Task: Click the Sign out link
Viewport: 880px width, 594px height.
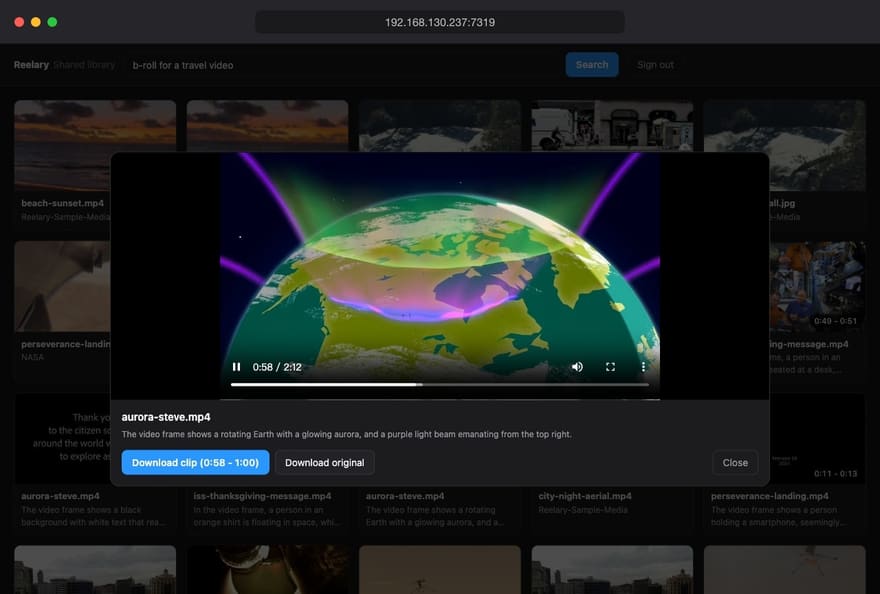Action: click(655, 65)
